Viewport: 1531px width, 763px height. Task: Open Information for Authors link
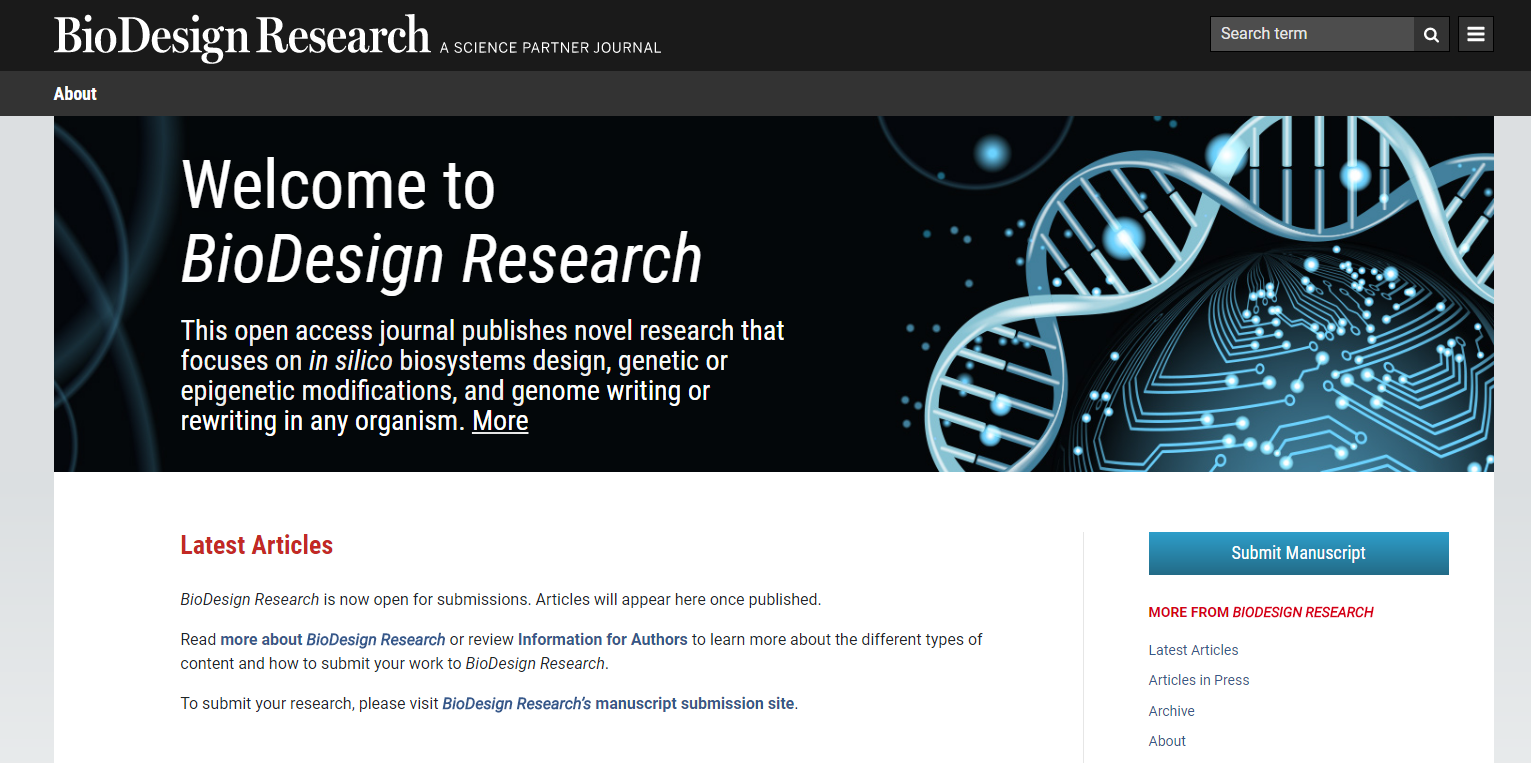tap(603, 639)
